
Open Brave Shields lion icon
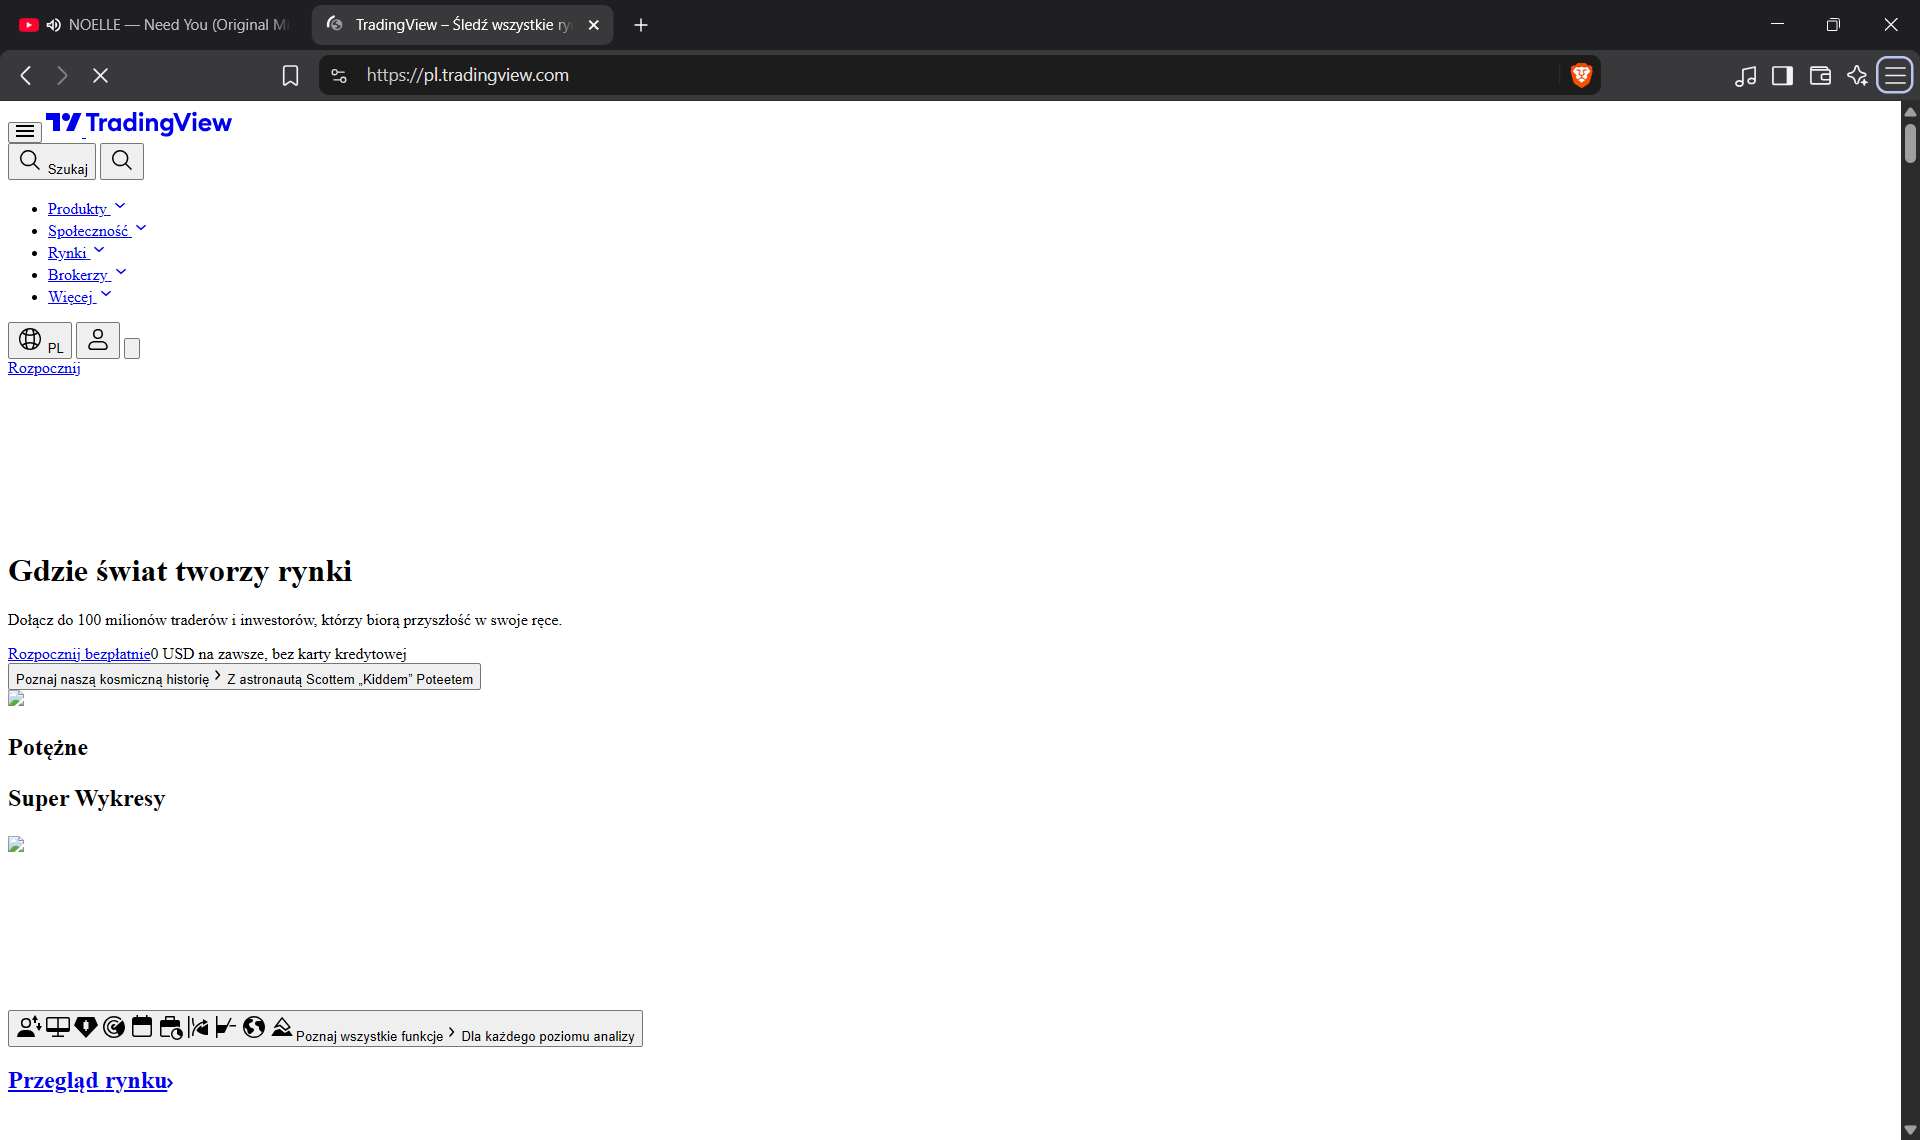(x=1581, y=75)
